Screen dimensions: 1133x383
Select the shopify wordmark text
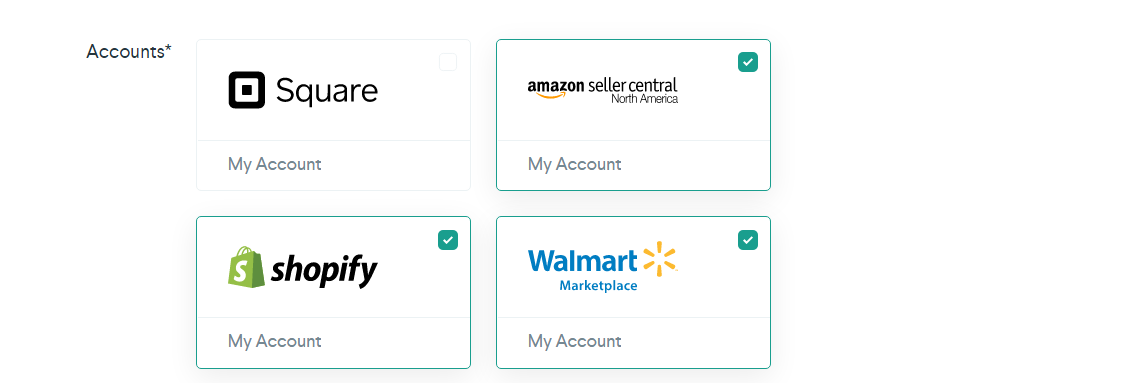pyautogui.click(x=324, y=272)
